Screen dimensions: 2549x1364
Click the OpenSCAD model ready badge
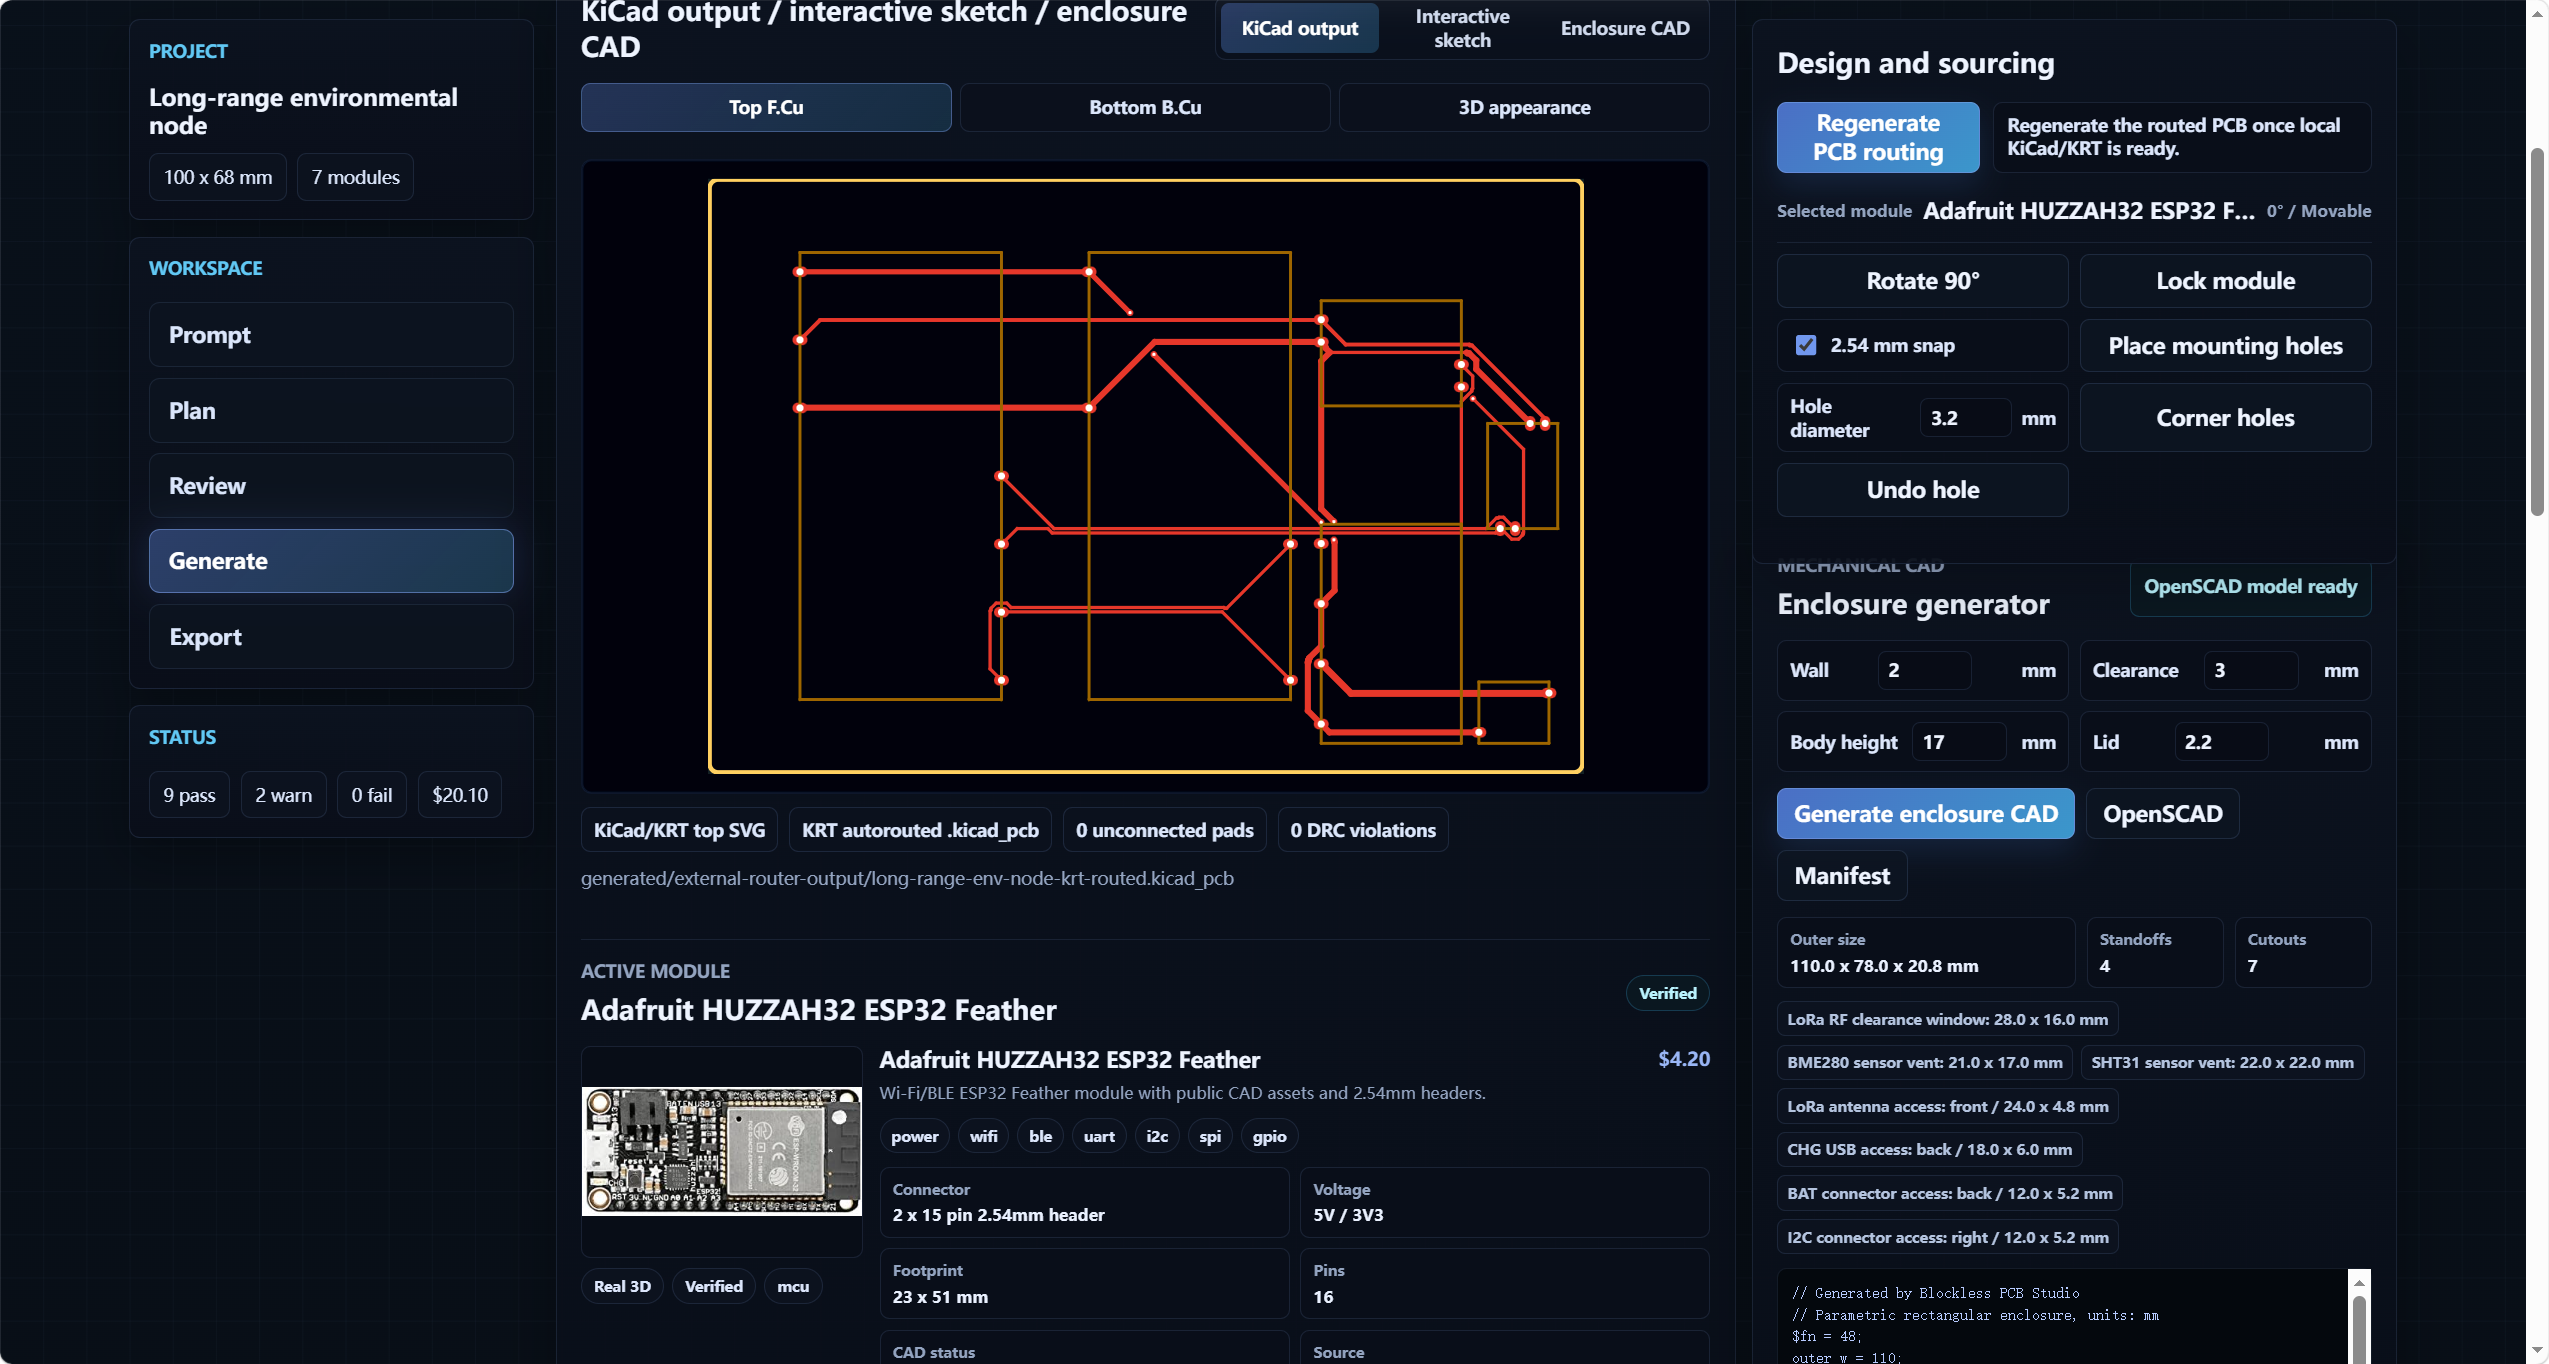(x=2250, y=587)
